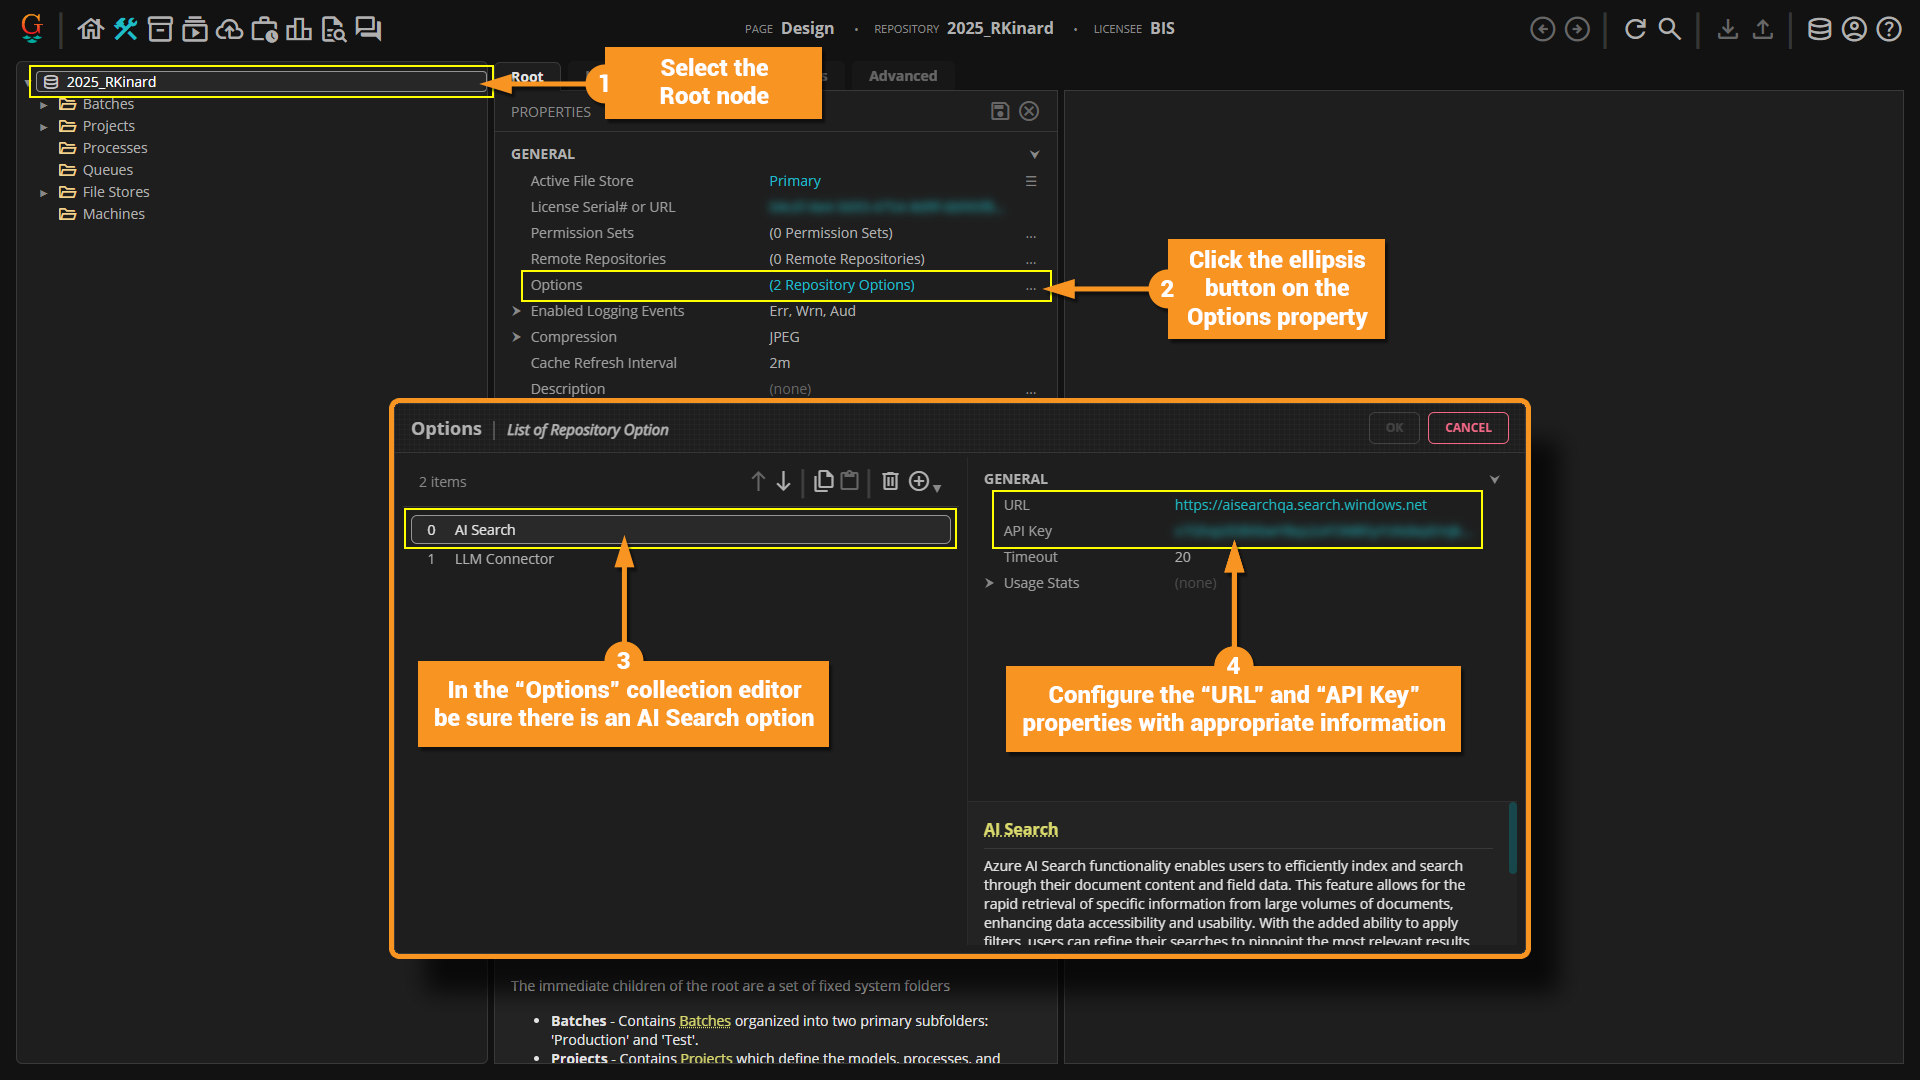The width and height of the screenshot is (1920, 1080).
Task: Expand the Batches tree node
Action: pos(44,104)
